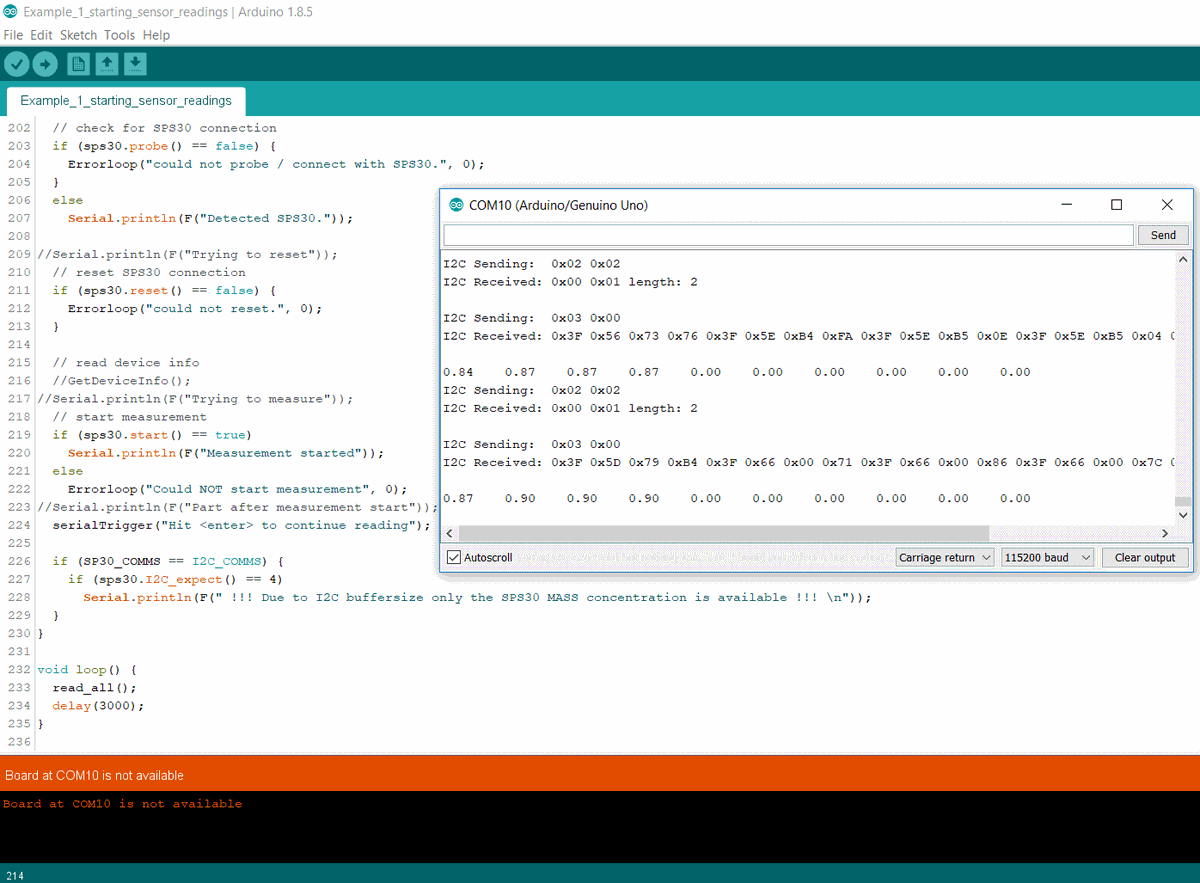Open the Help menu
The image size is (1200, 883).
point(156,35)
